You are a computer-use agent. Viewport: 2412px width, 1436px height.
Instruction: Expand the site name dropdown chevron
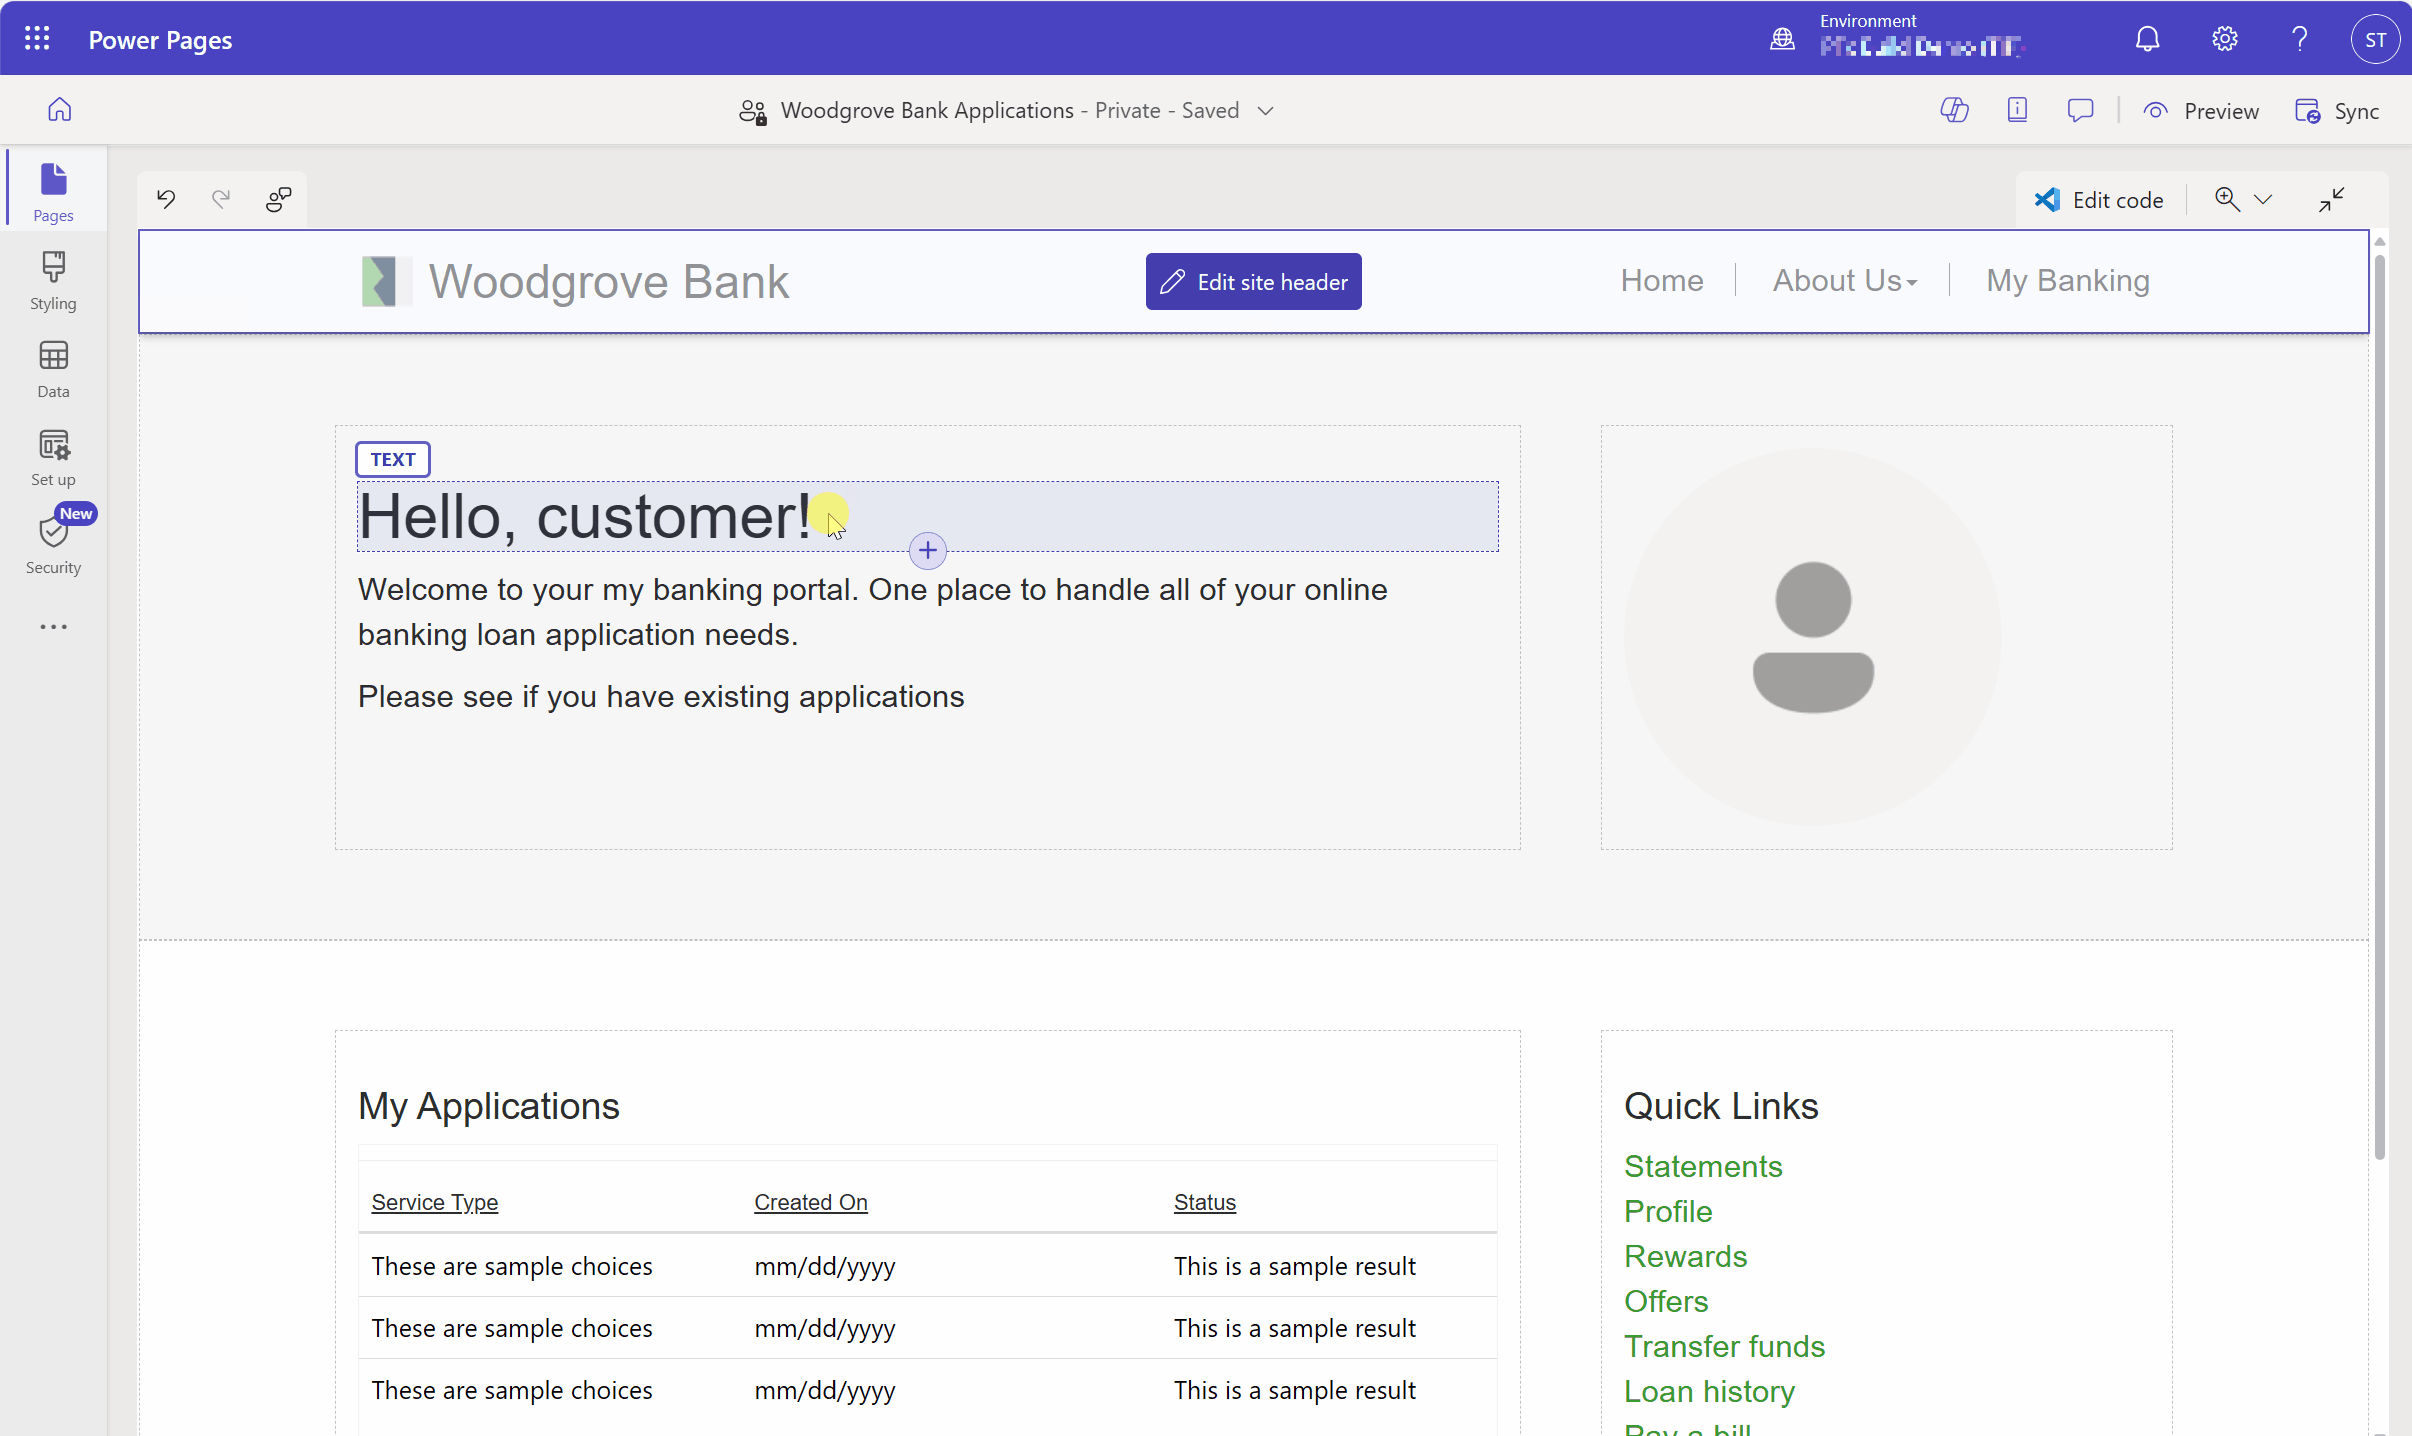click(1266, 110)
